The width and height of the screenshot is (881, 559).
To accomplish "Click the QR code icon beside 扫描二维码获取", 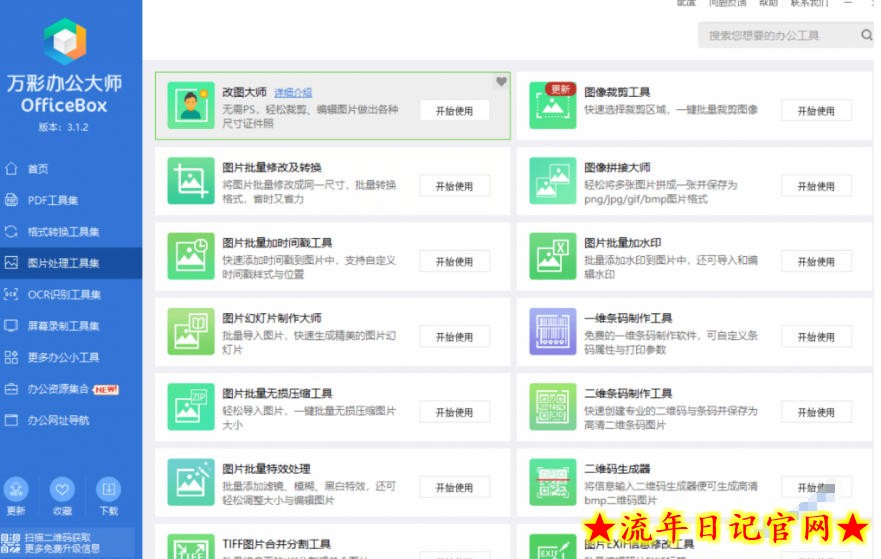I will tap(11, 543).
